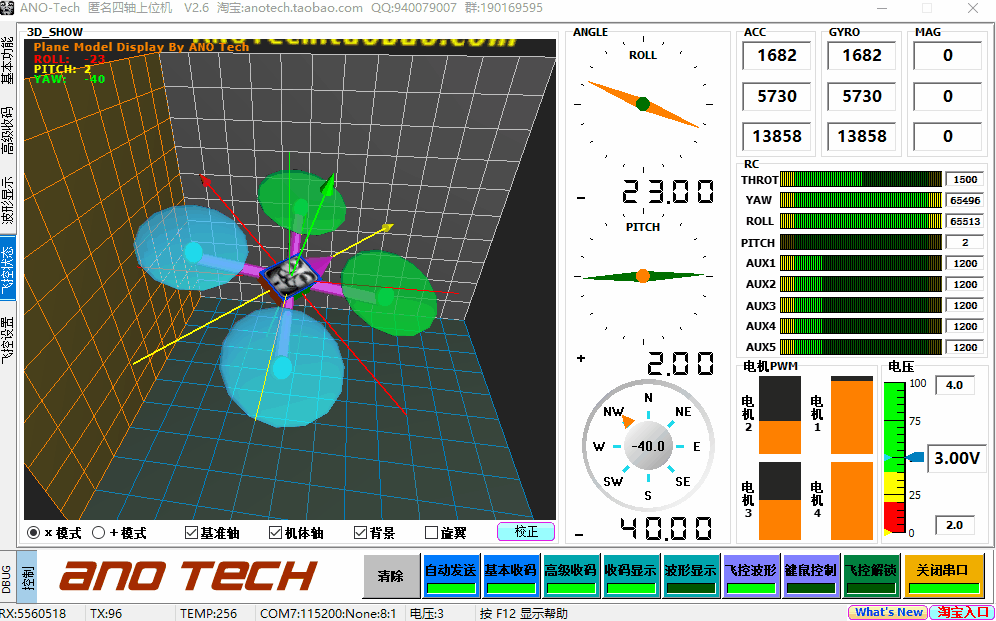Click the ACC value 13858
996x621 pixels.
tap(777, 137)
